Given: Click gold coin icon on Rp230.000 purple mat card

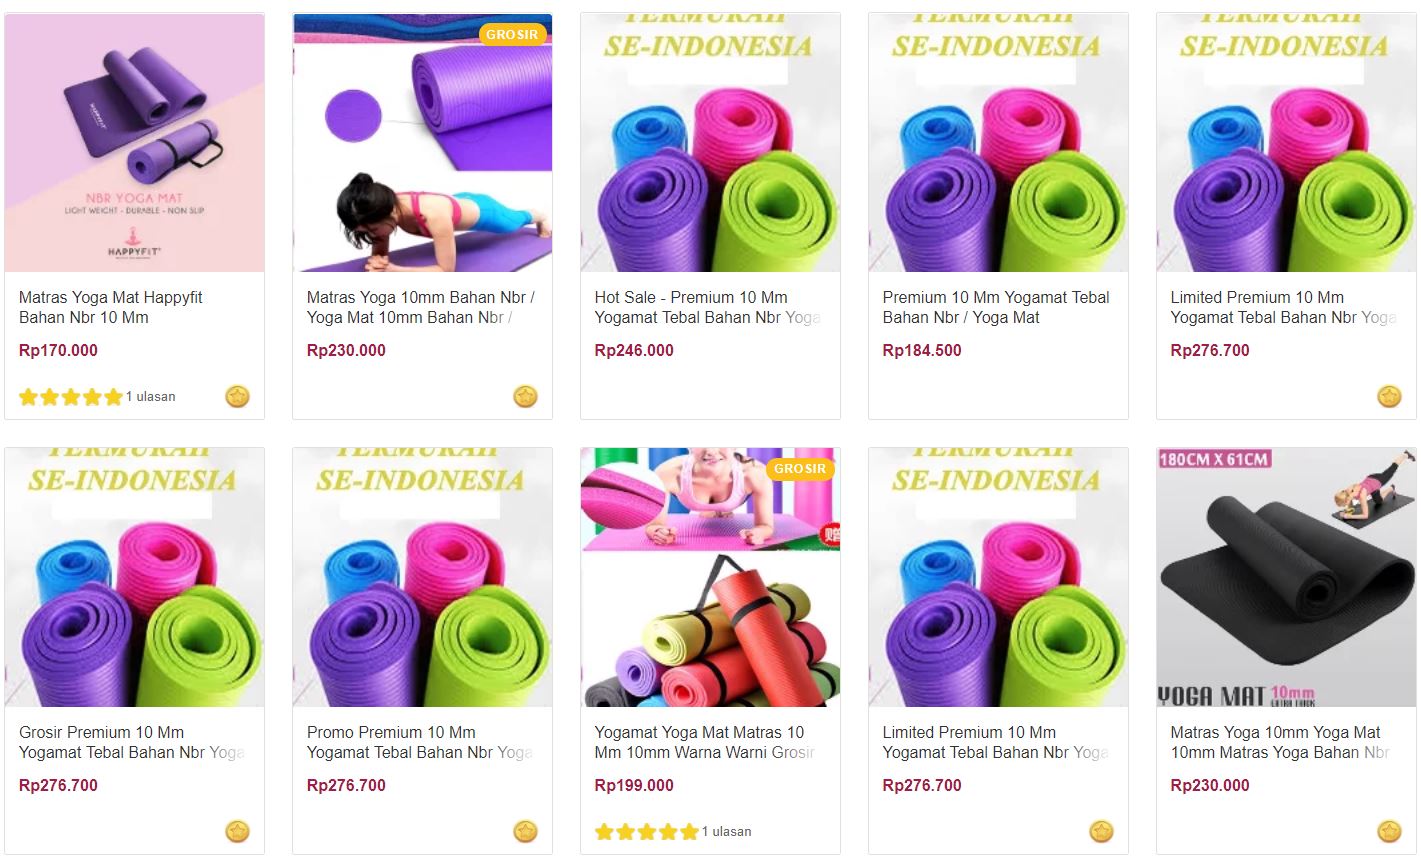Looking at the screenshot, I should click(525, 397).
